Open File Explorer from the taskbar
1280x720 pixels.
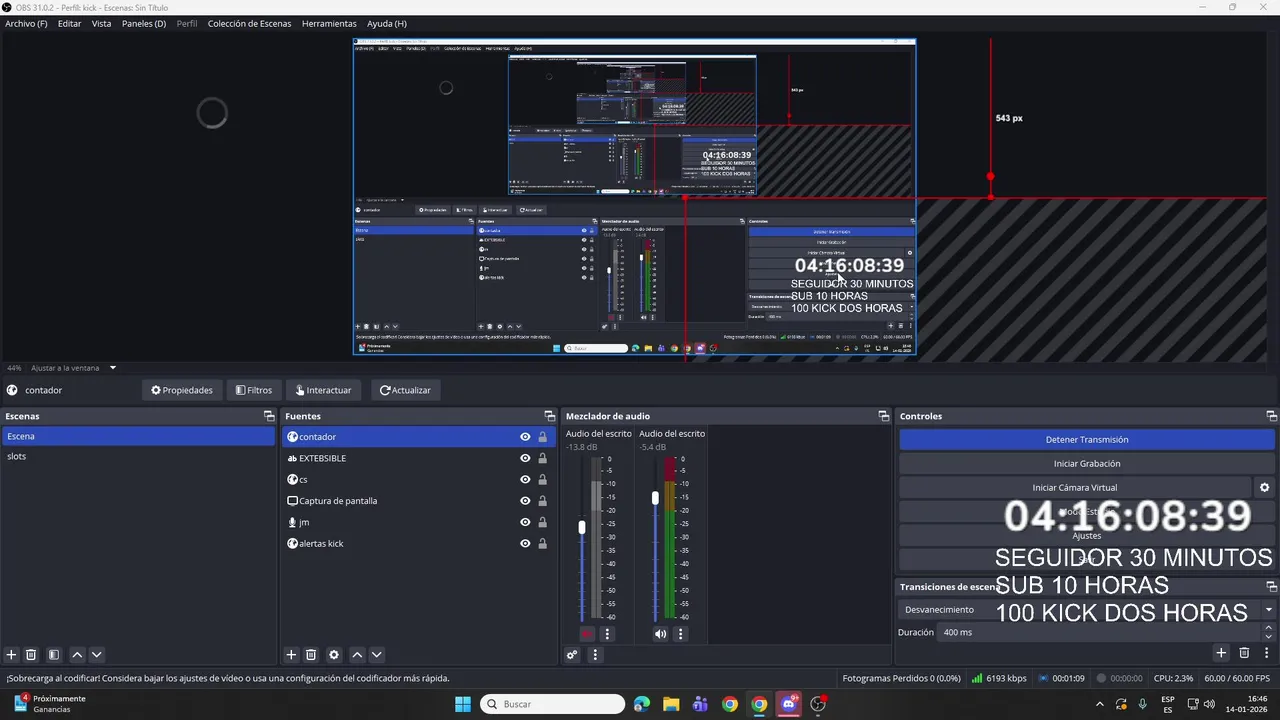(x=671, y=704)
